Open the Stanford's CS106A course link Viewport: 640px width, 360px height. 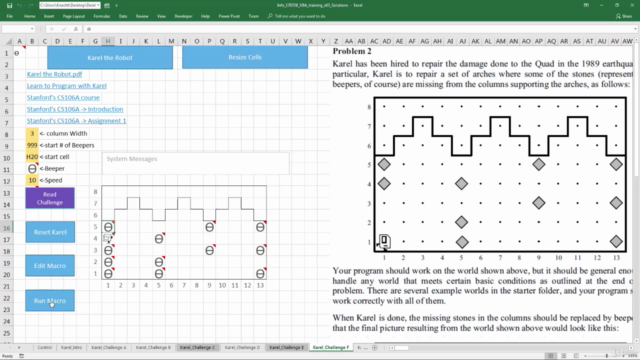pyautogui.click(x=63, y=98)
